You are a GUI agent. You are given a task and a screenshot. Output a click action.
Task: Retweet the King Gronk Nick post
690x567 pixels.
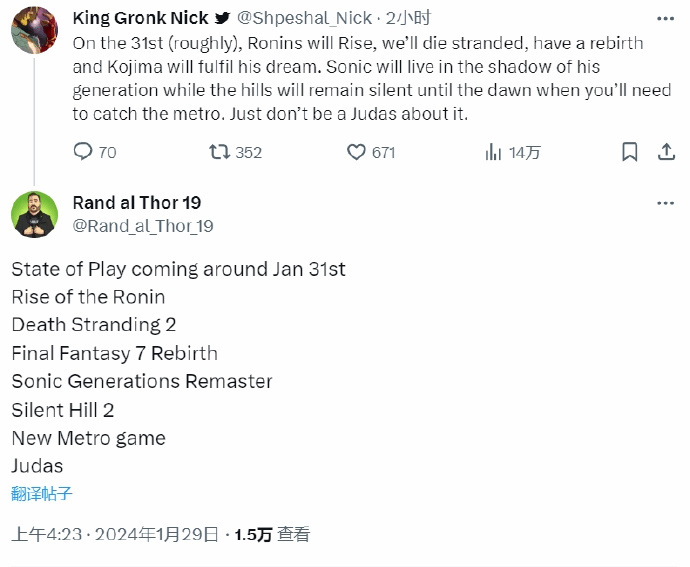tap(219, 152)
